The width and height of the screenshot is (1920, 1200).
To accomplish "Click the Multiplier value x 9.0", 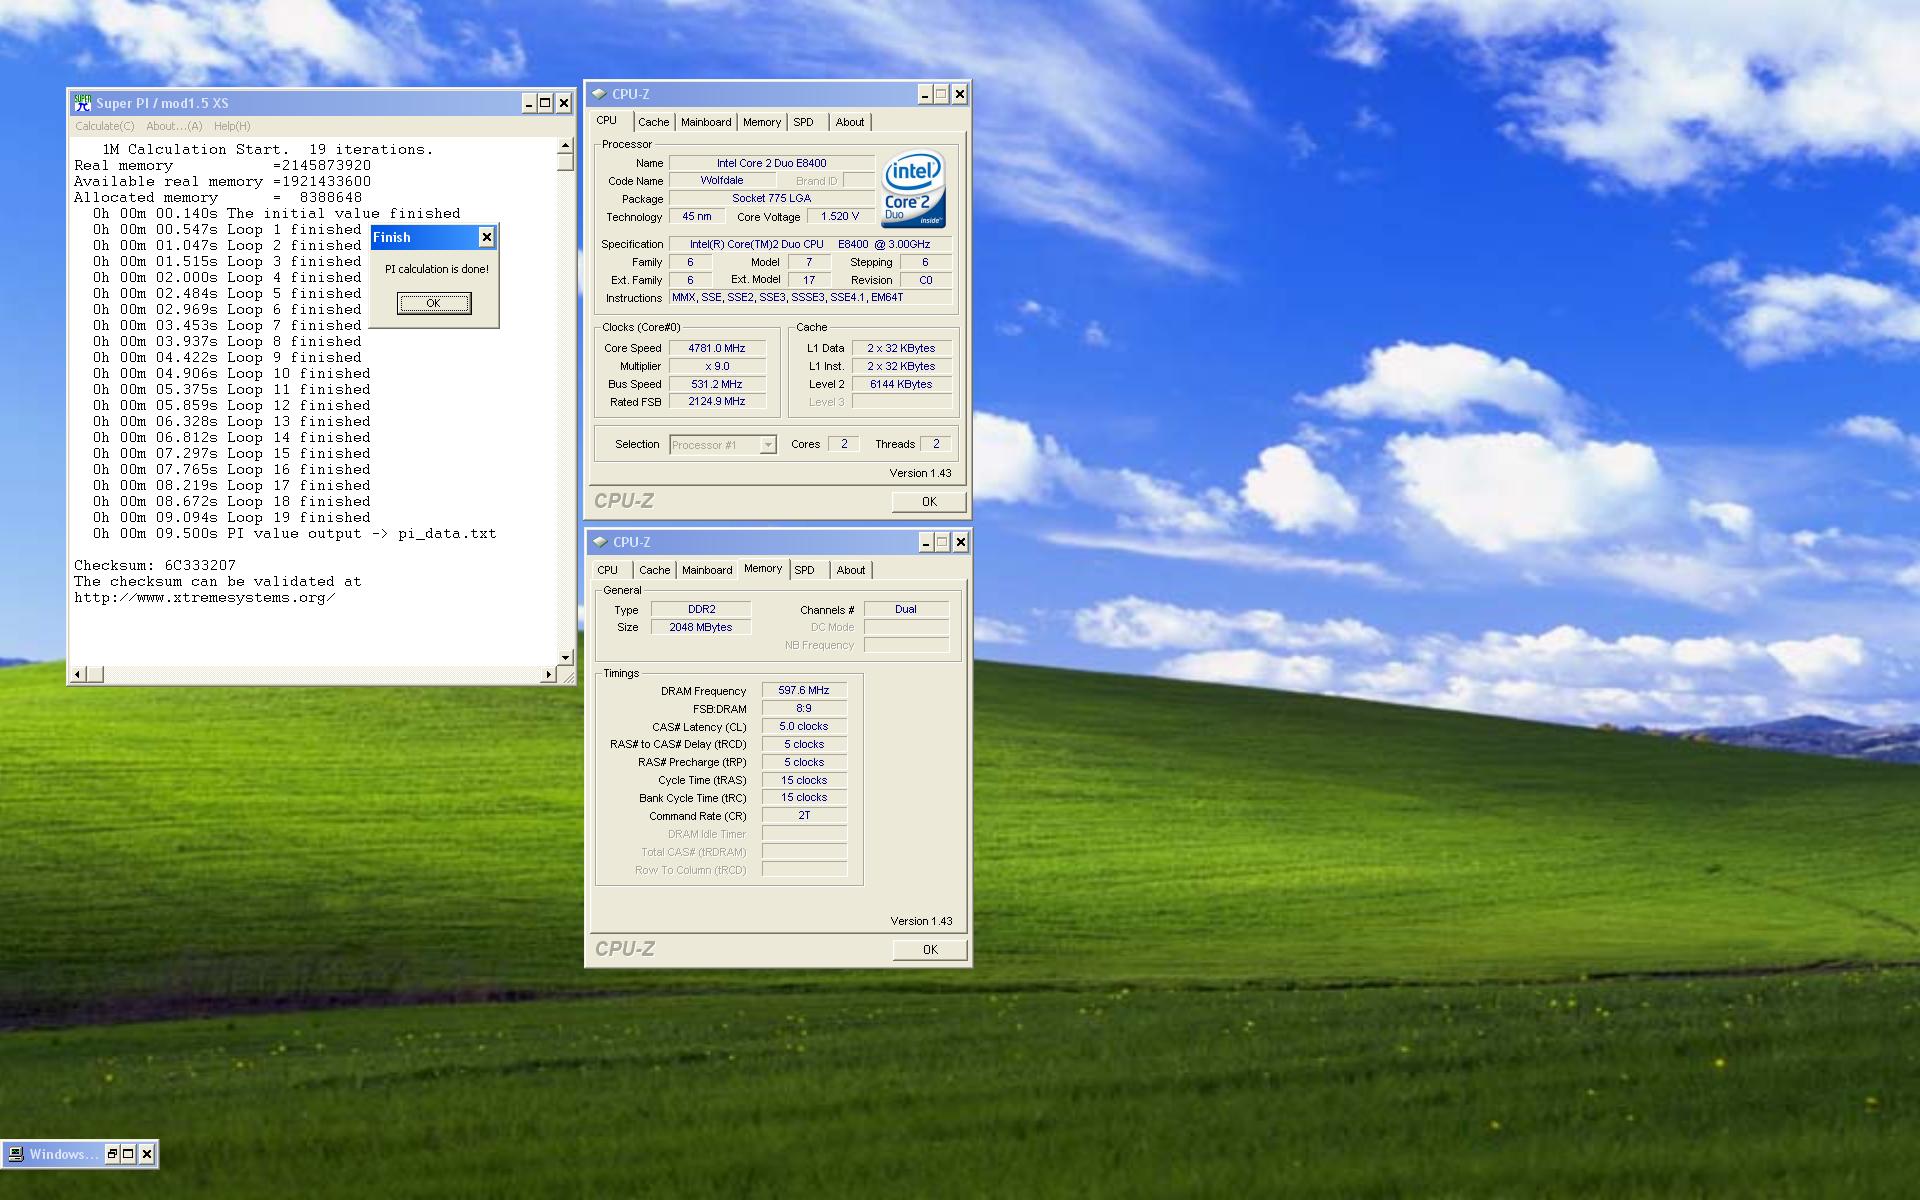I will [717, 366].
